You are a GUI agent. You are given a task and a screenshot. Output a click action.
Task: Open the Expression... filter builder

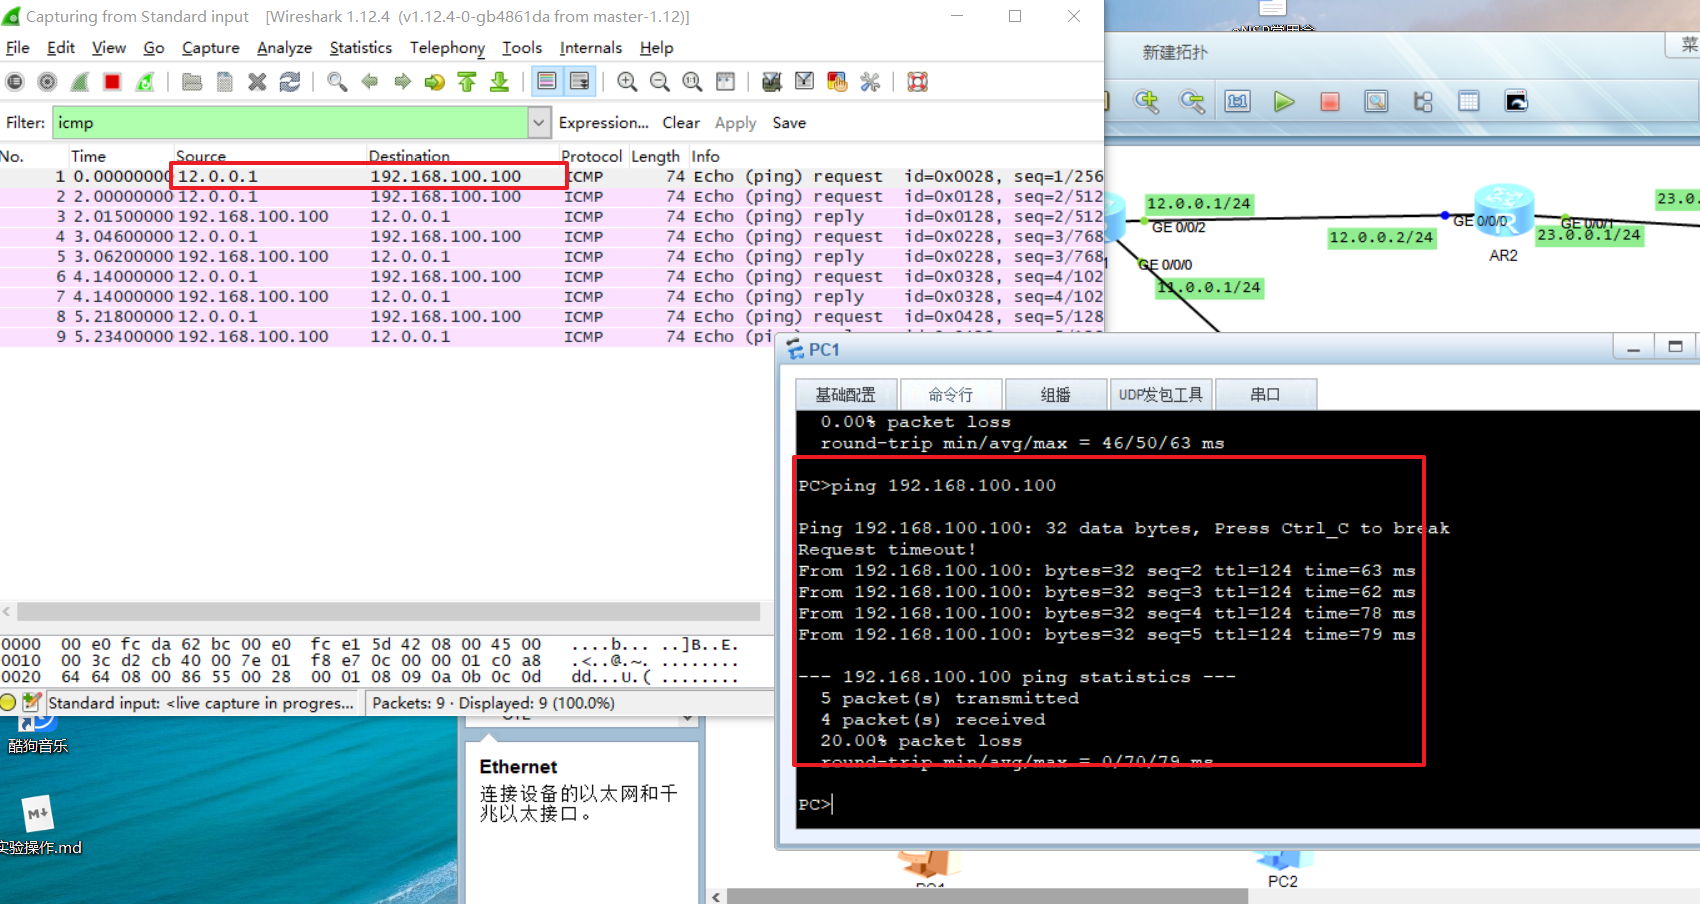click(x=603, y=123)
